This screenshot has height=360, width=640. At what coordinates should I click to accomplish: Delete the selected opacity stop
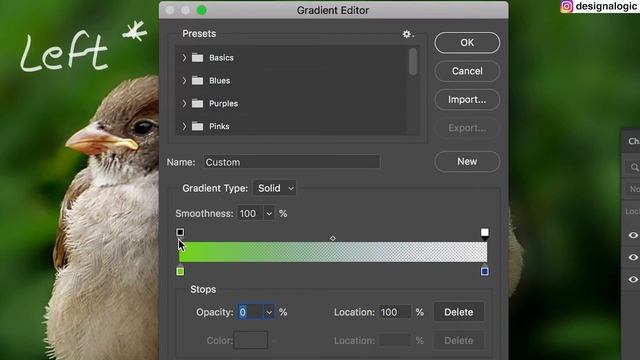[x=458, y=312]
